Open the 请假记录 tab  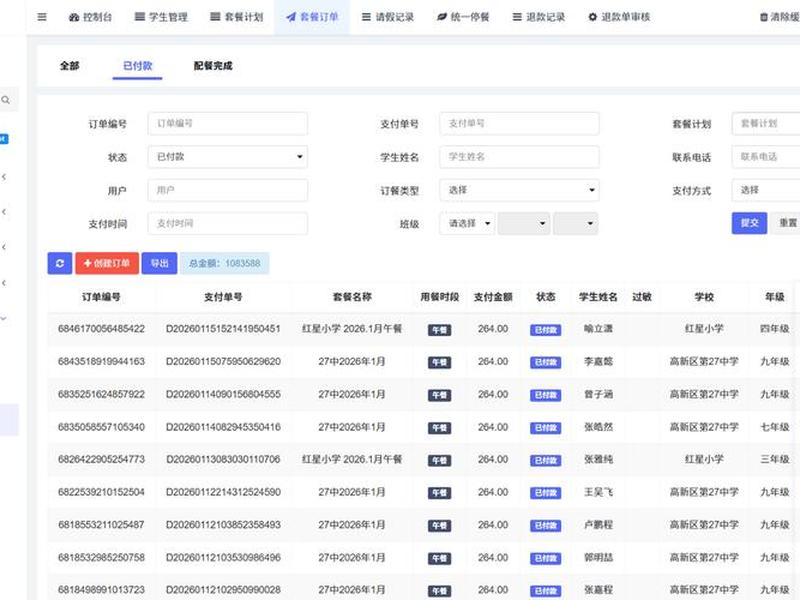(388, 17)
